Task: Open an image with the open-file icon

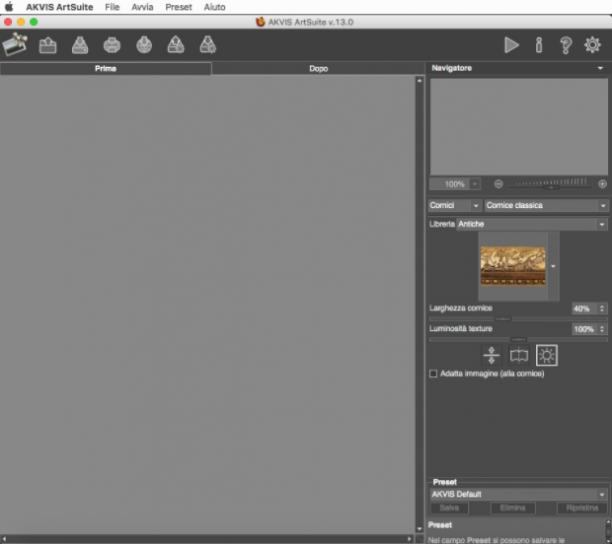Action: coord(48,45)
